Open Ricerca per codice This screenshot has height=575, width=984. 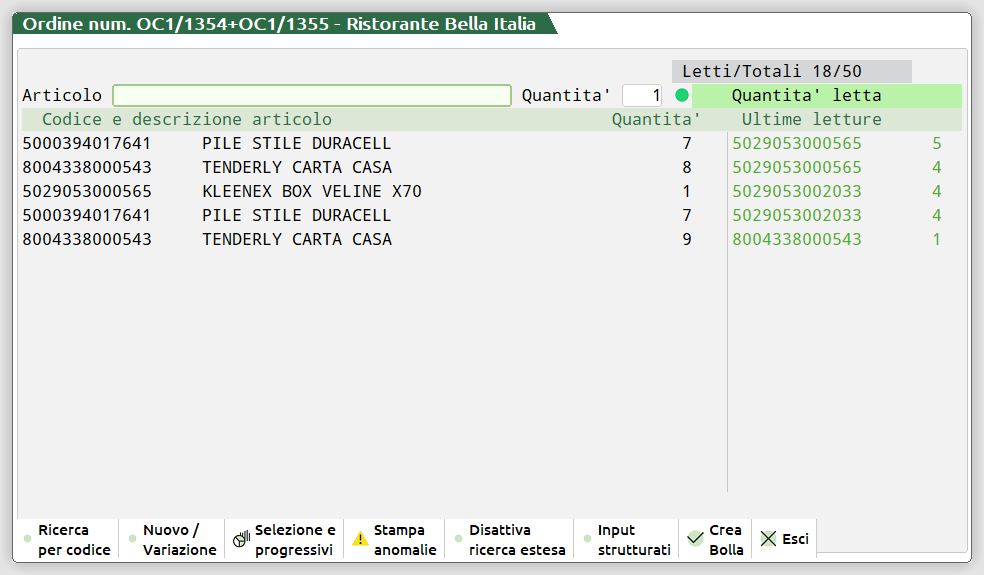(x=73, y=540)
